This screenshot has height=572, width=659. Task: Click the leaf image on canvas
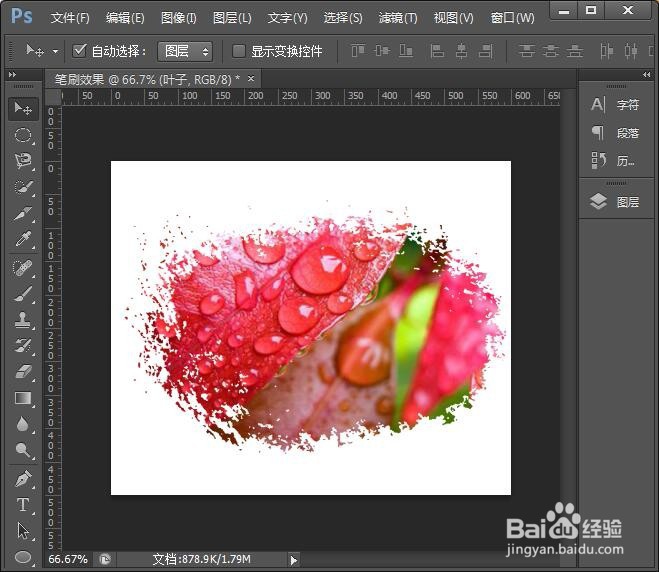pyautogui.click(x=313, y=329)
